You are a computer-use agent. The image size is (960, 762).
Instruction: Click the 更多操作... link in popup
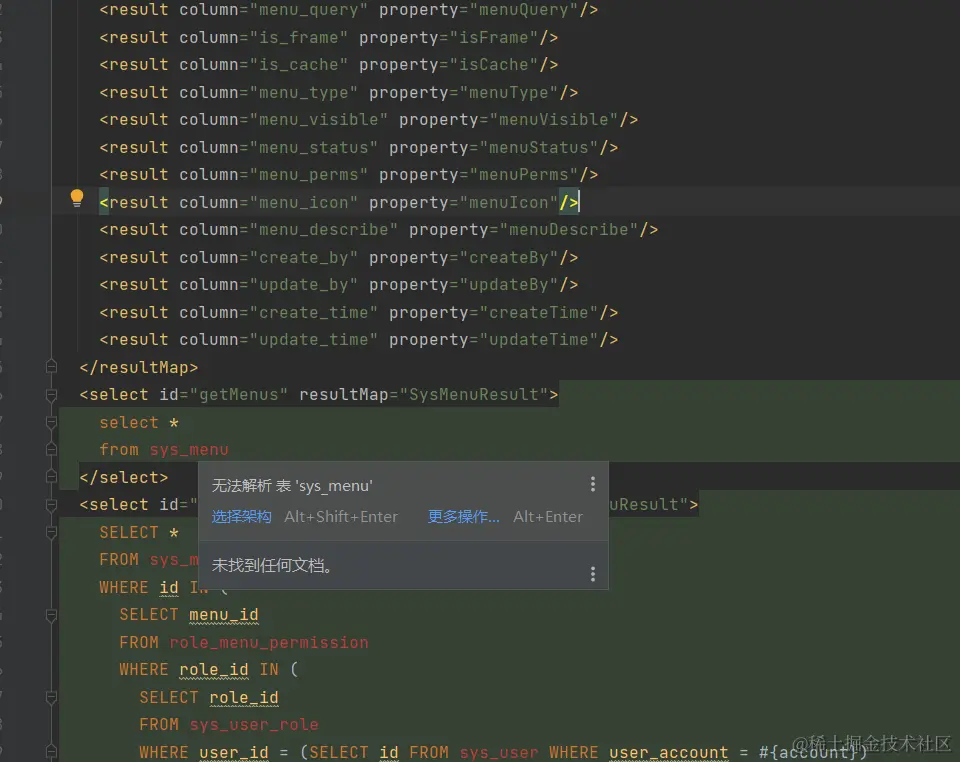[x=463, y=517]
